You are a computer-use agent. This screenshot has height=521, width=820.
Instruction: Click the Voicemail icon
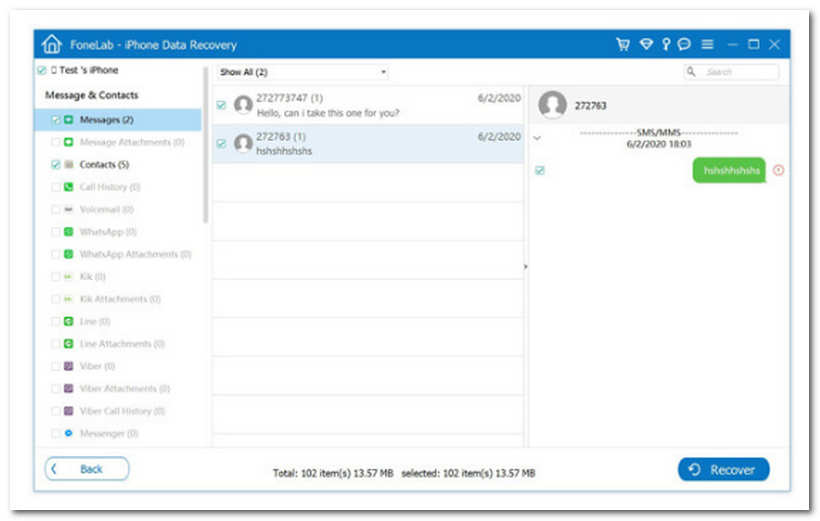[x=69, y=209]
